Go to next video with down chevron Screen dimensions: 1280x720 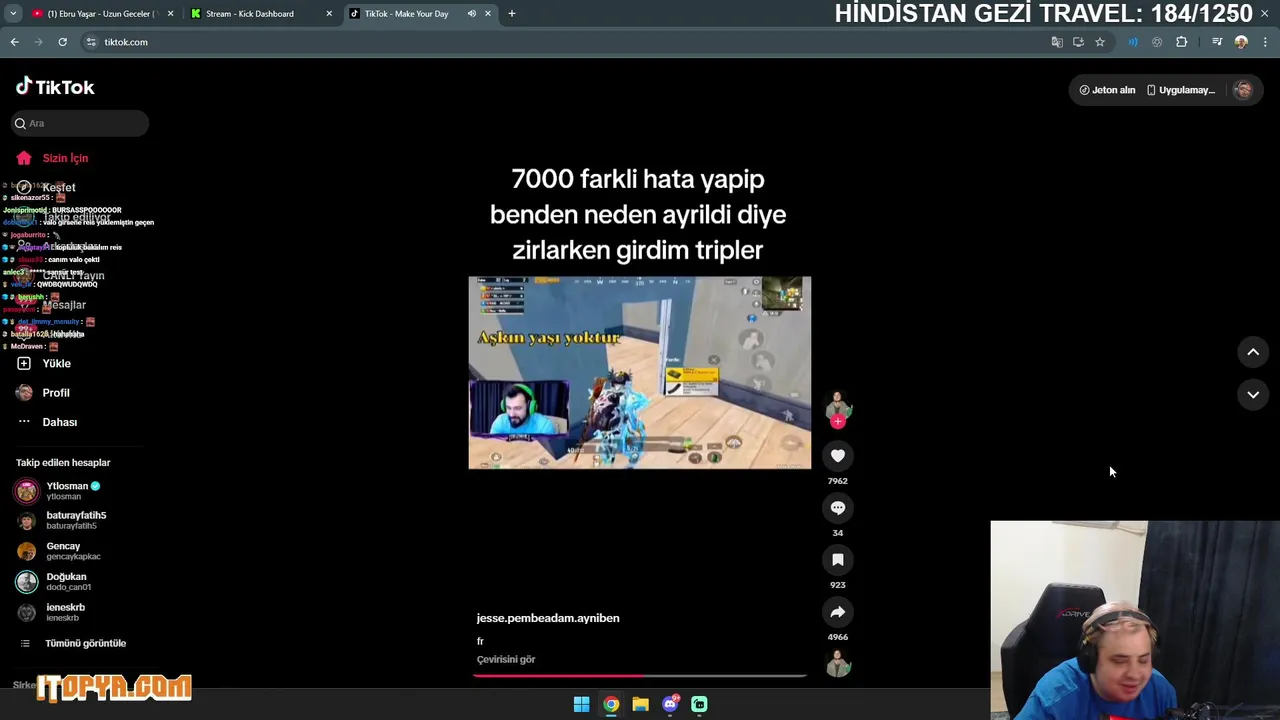(1253, 395)
